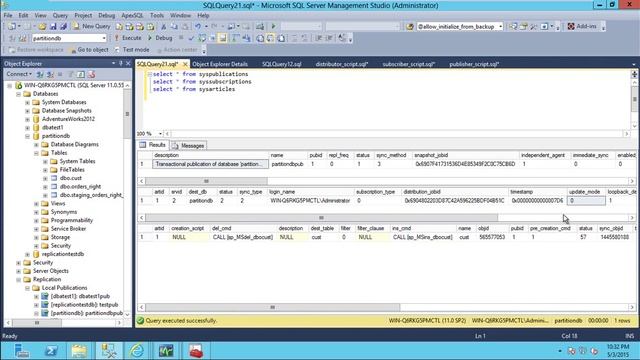Collapse the Databases tree node
Screen dimensions: 640x360
pyautogui.click(x=18, y=94)
